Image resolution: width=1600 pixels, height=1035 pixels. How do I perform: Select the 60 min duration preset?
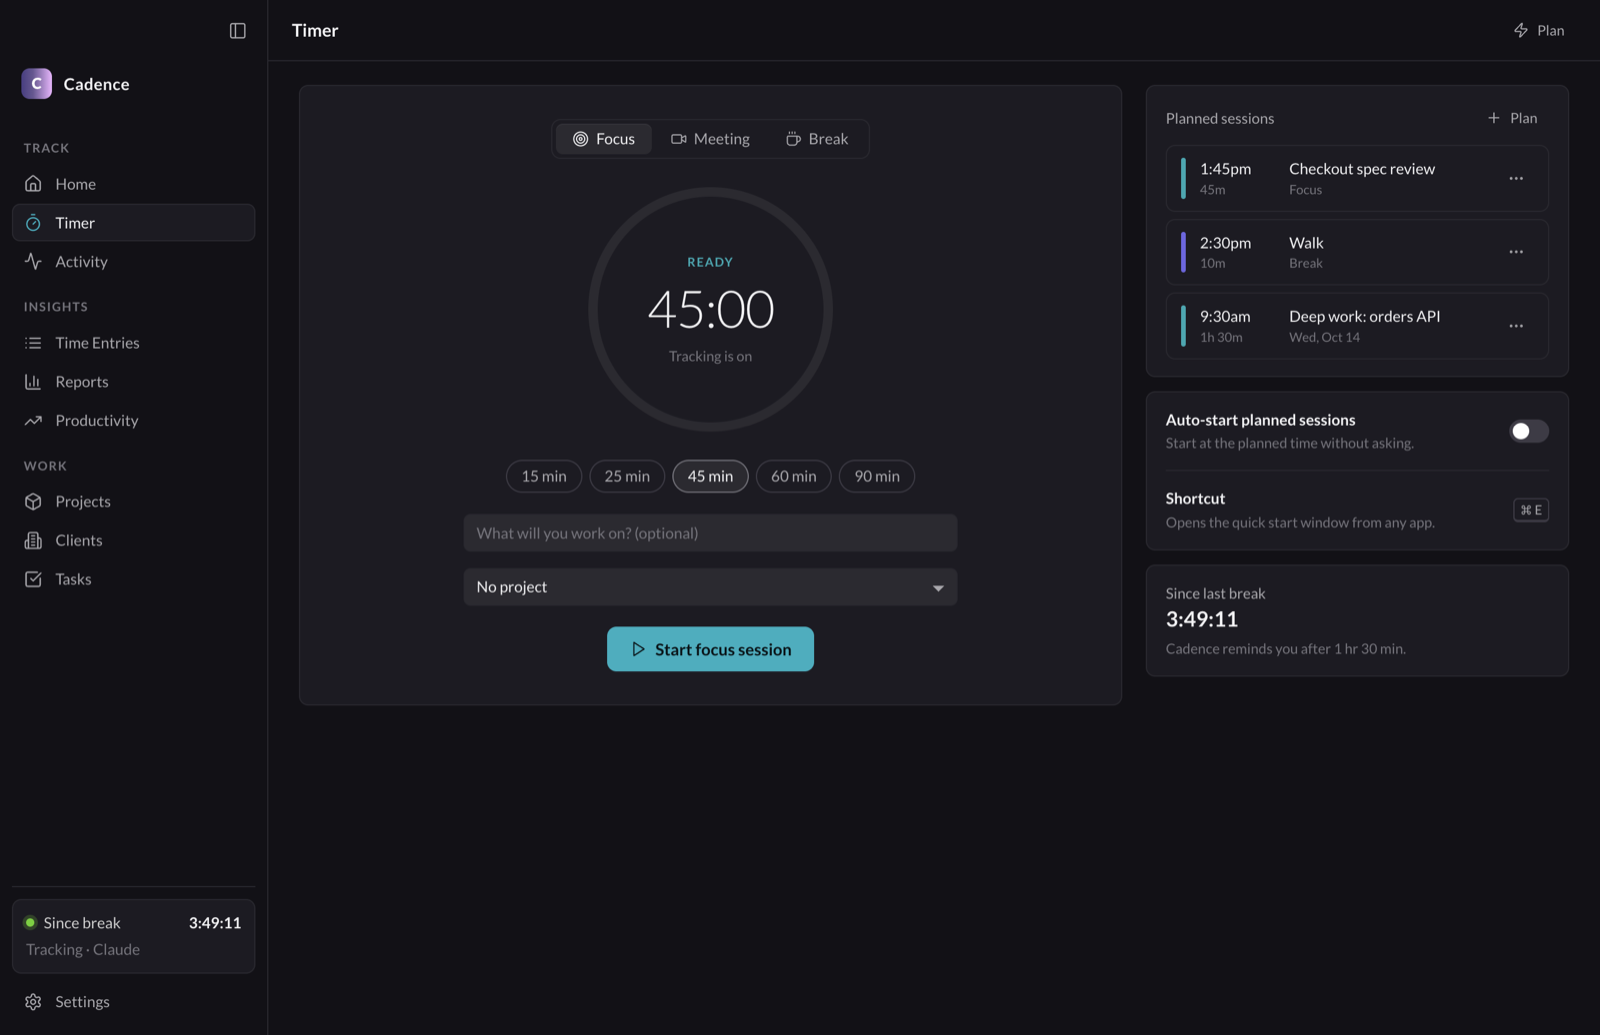click(x=794, y=477)
